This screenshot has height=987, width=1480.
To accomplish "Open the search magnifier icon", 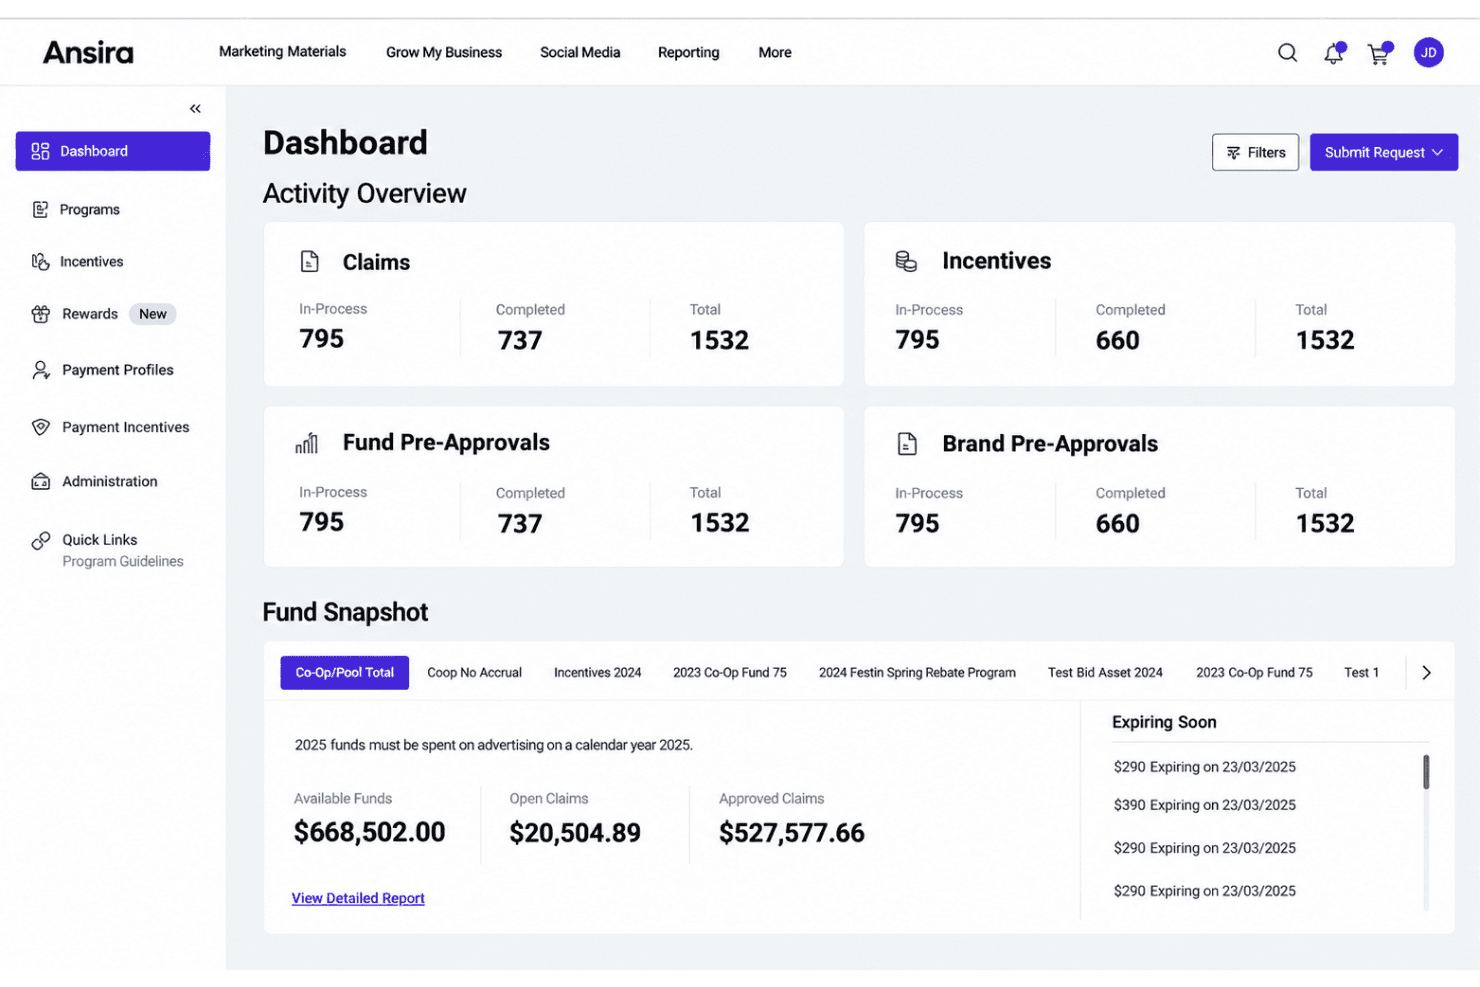I will point(1287,53).
